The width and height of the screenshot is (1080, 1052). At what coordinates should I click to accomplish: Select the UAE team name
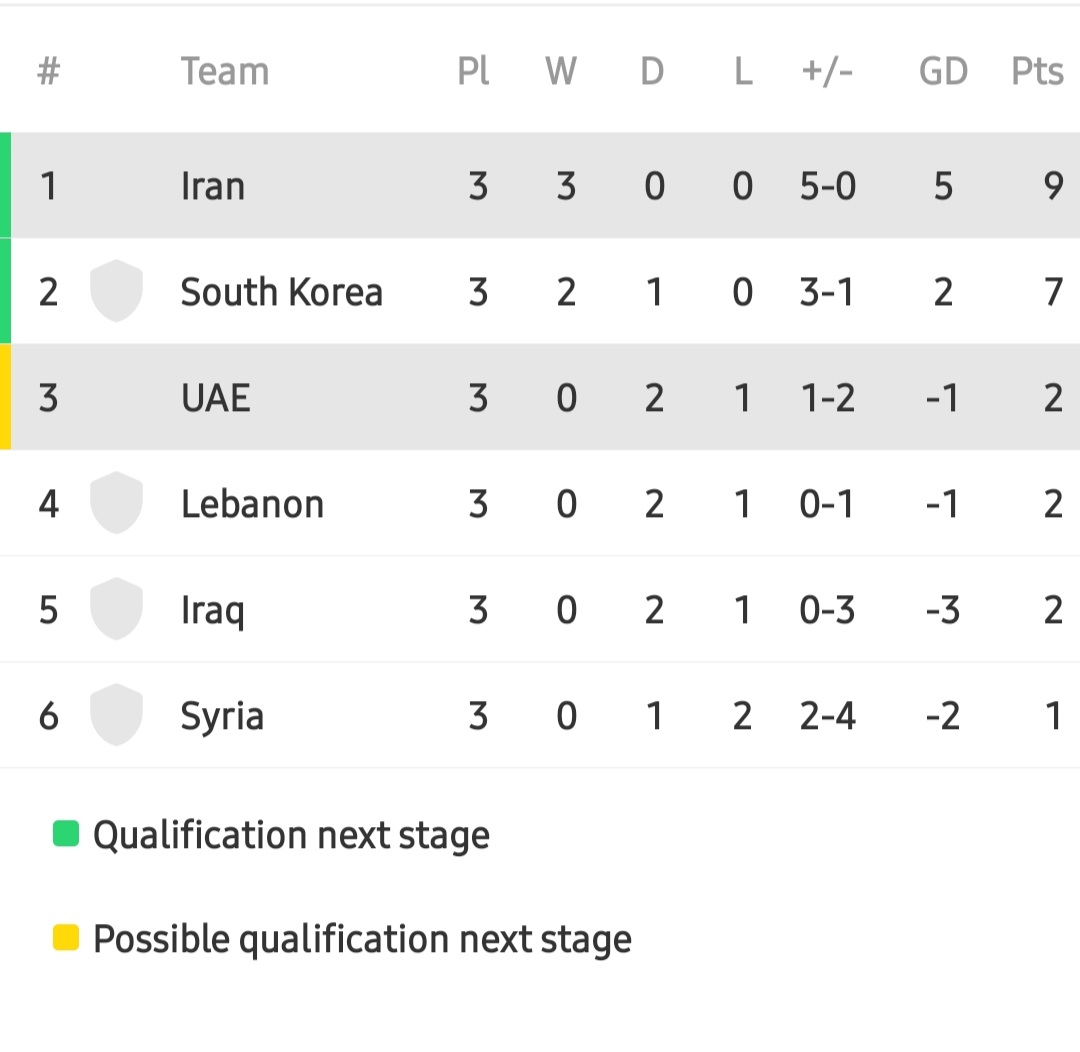pos(215,398)
